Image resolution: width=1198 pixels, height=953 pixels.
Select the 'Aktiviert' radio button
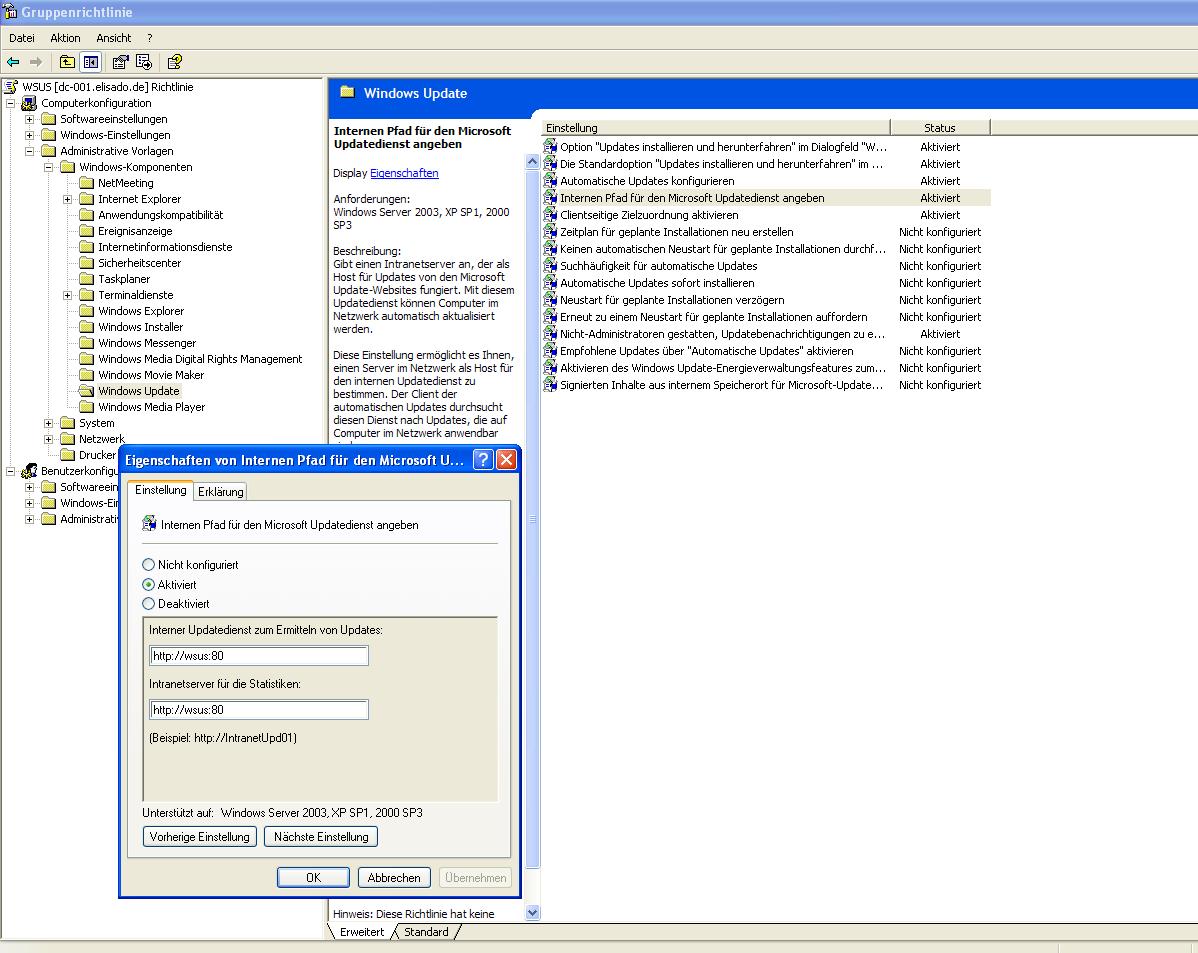point(148,585)
